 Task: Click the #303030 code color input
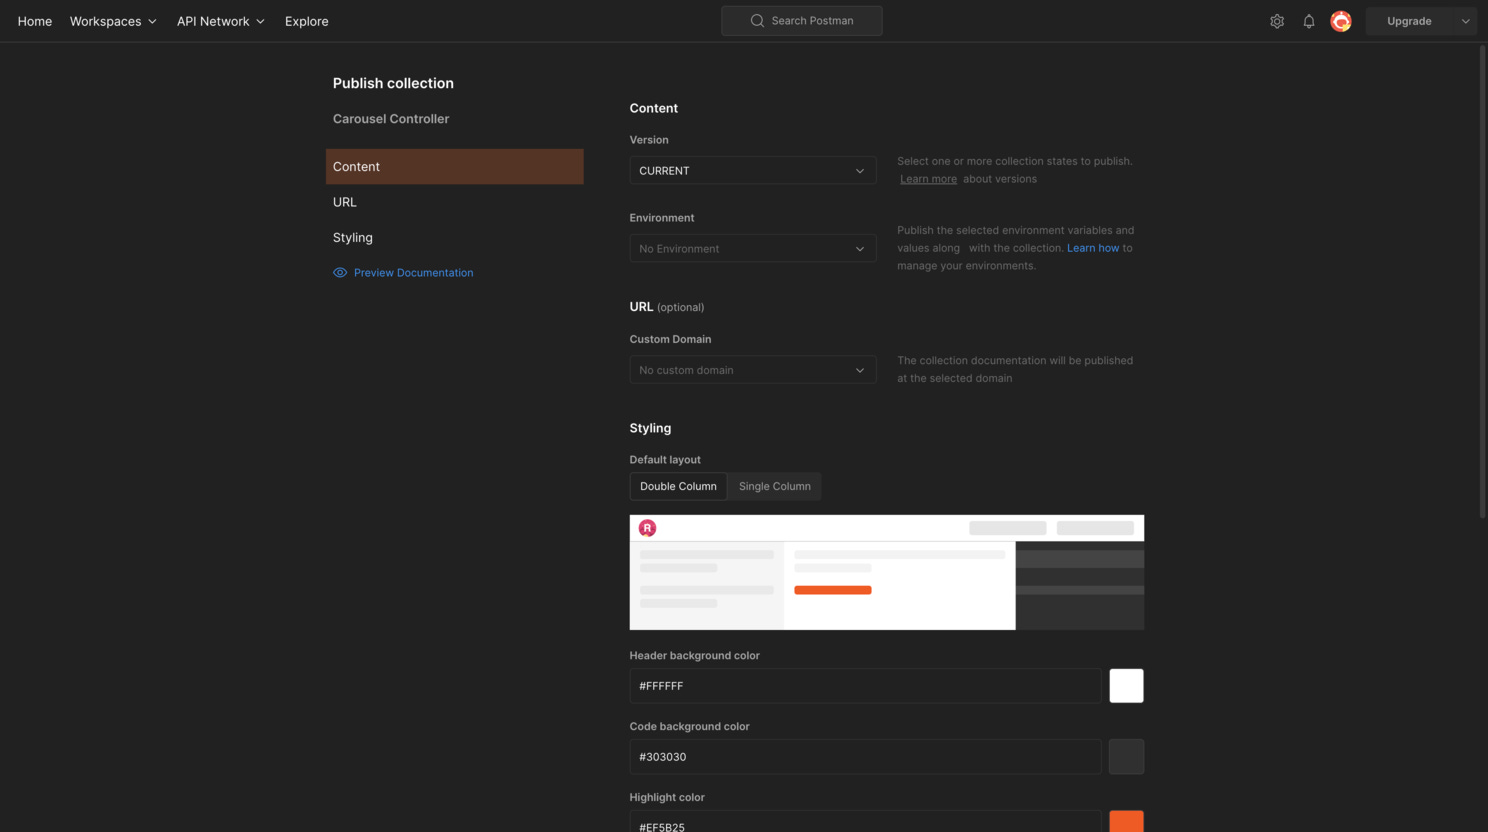pyautogui.click(x=865, y=757)
